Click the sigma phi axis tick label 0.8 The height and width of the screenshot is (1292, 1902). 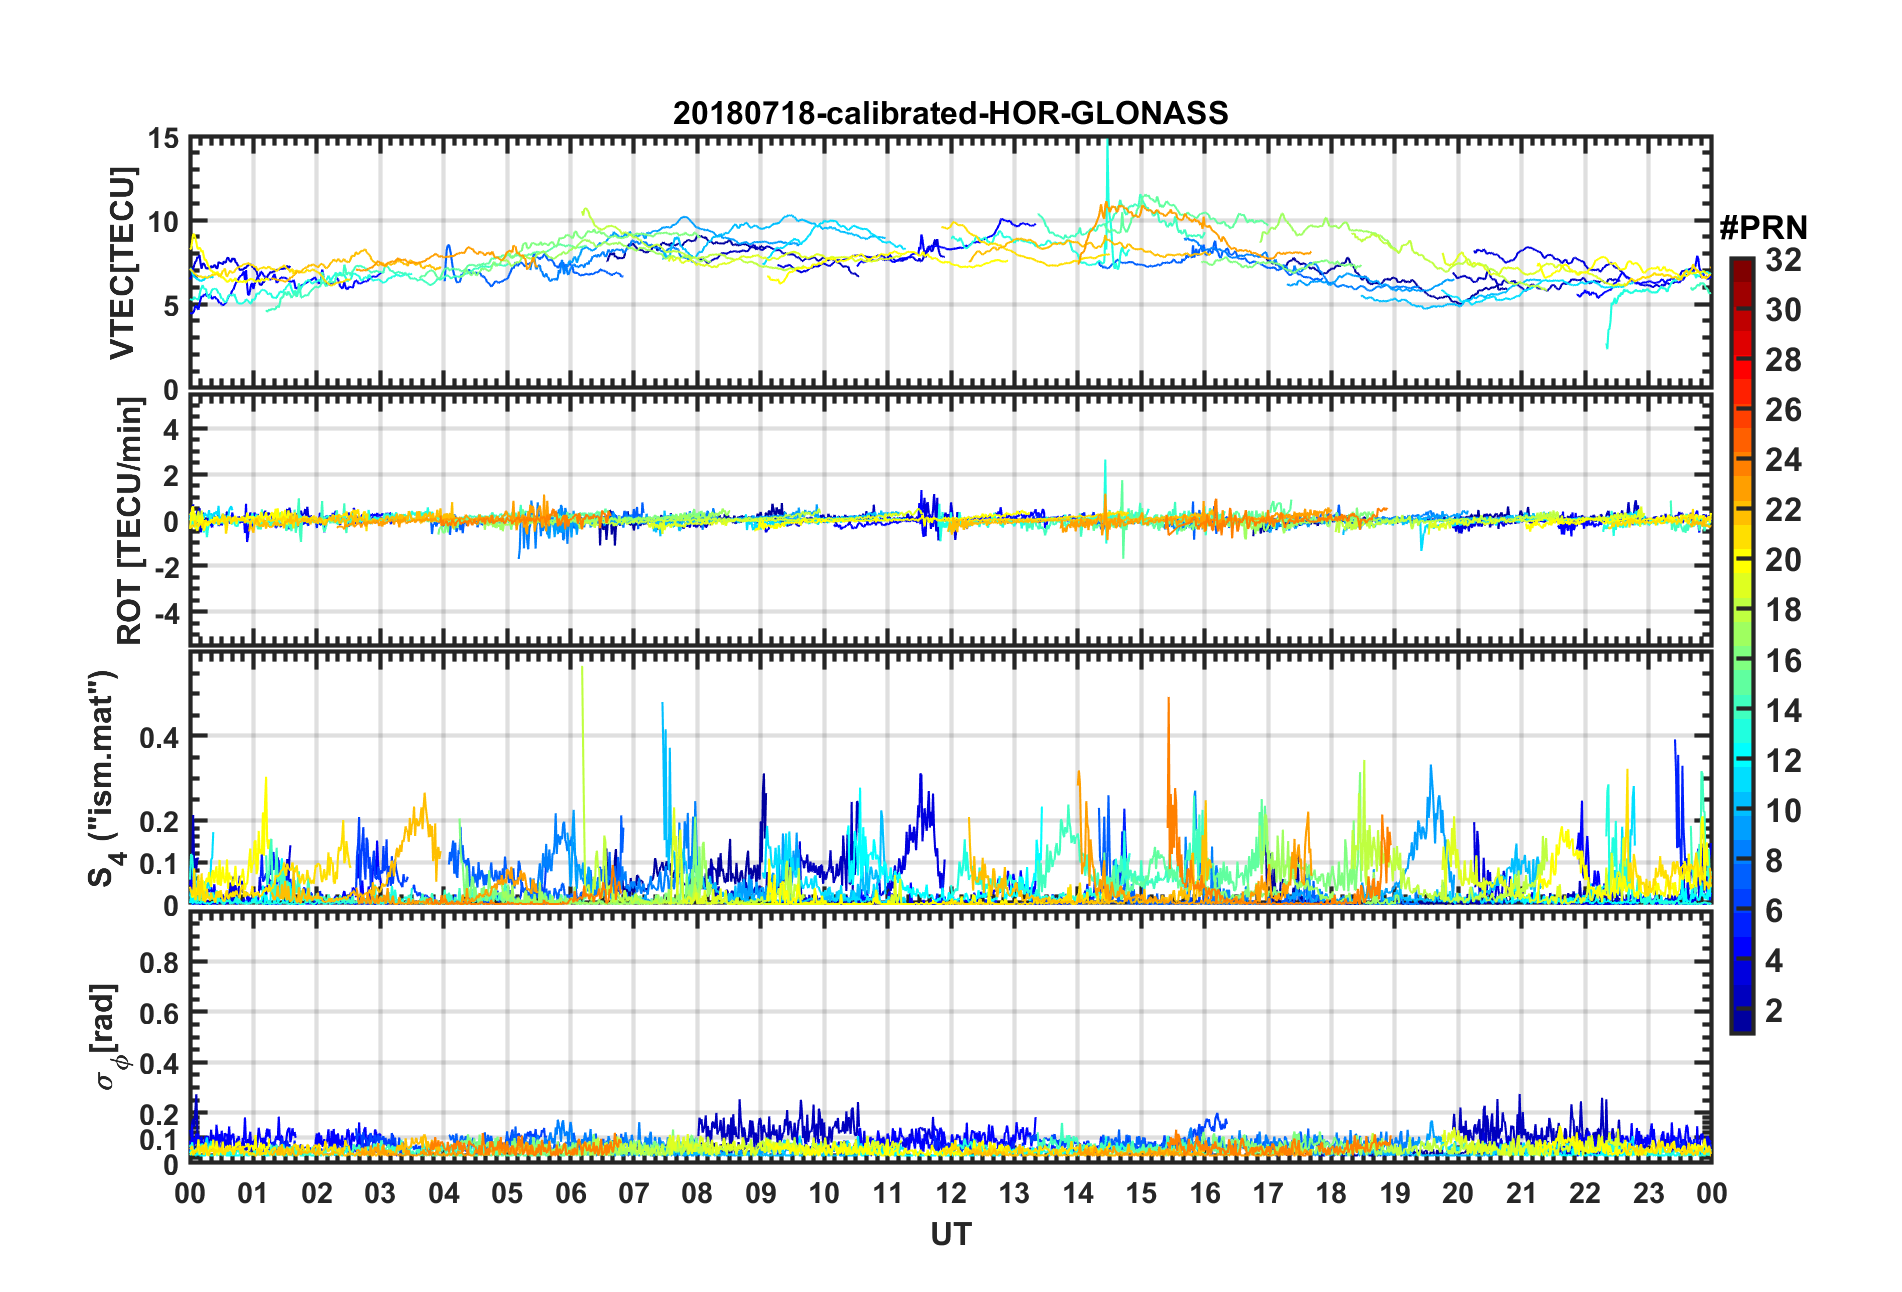pyautogui.click(x=159, y=963)
